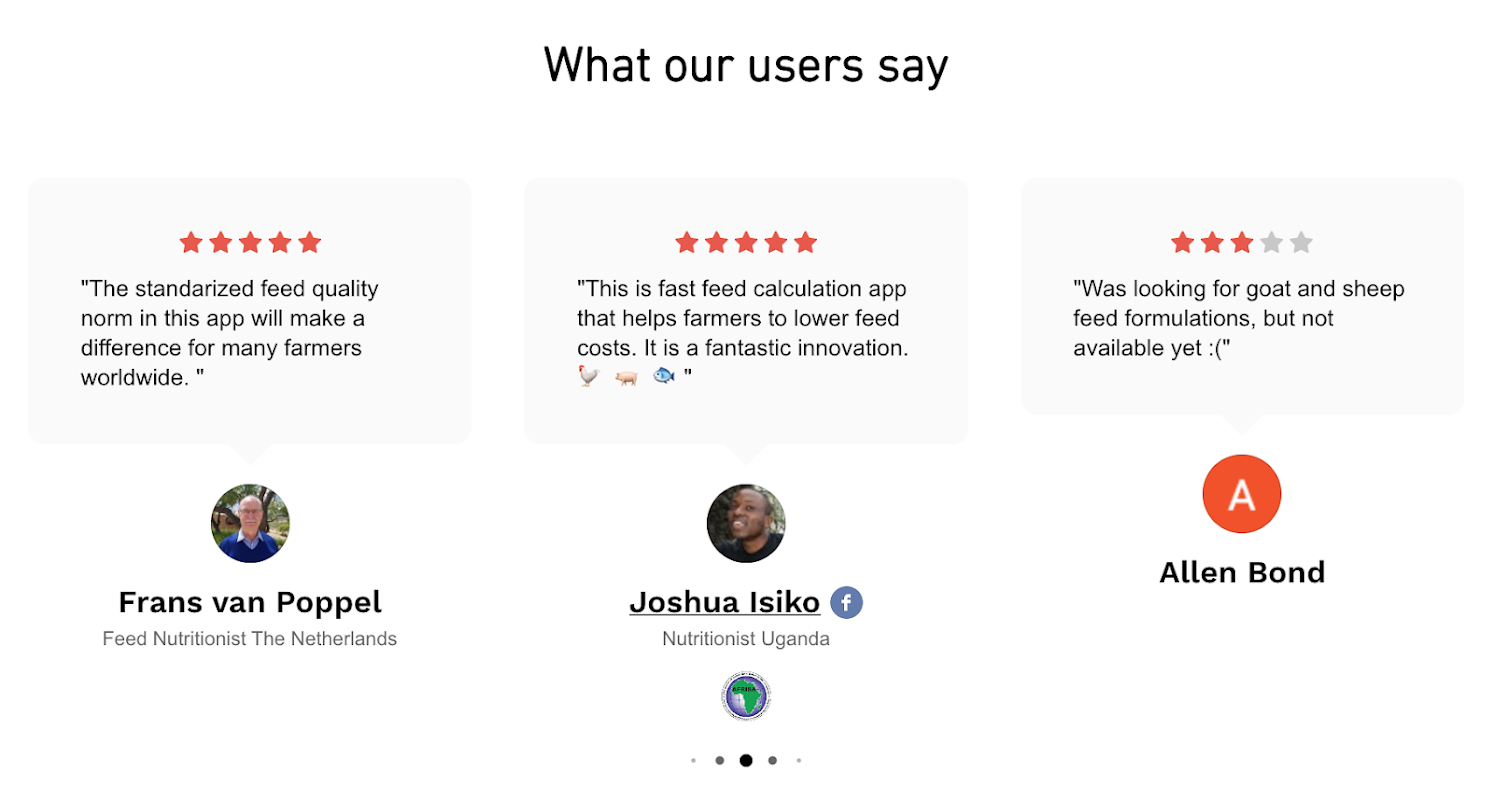This screenshot has height=800, width=1494.
Task: Click the five-star rating in Joshua's review
Action: [746, 242]
